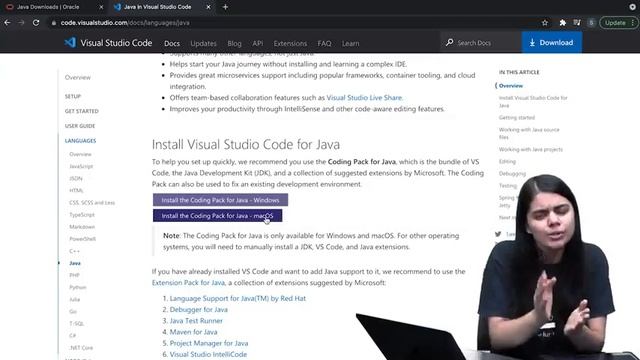This screenshot has width=640, height=360.
Task: Open CSS, SCSS and Less sidebar page
Action: pyautogui.click(x=92, y=202)
